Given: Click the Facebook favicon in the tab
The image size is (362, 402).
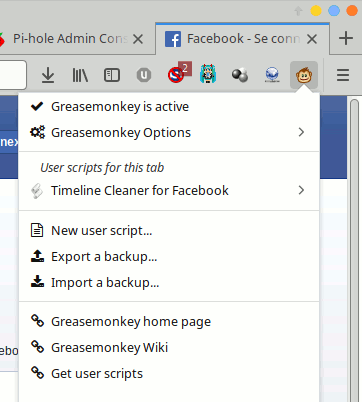Looking at the screenshot, I should point(173,39).
